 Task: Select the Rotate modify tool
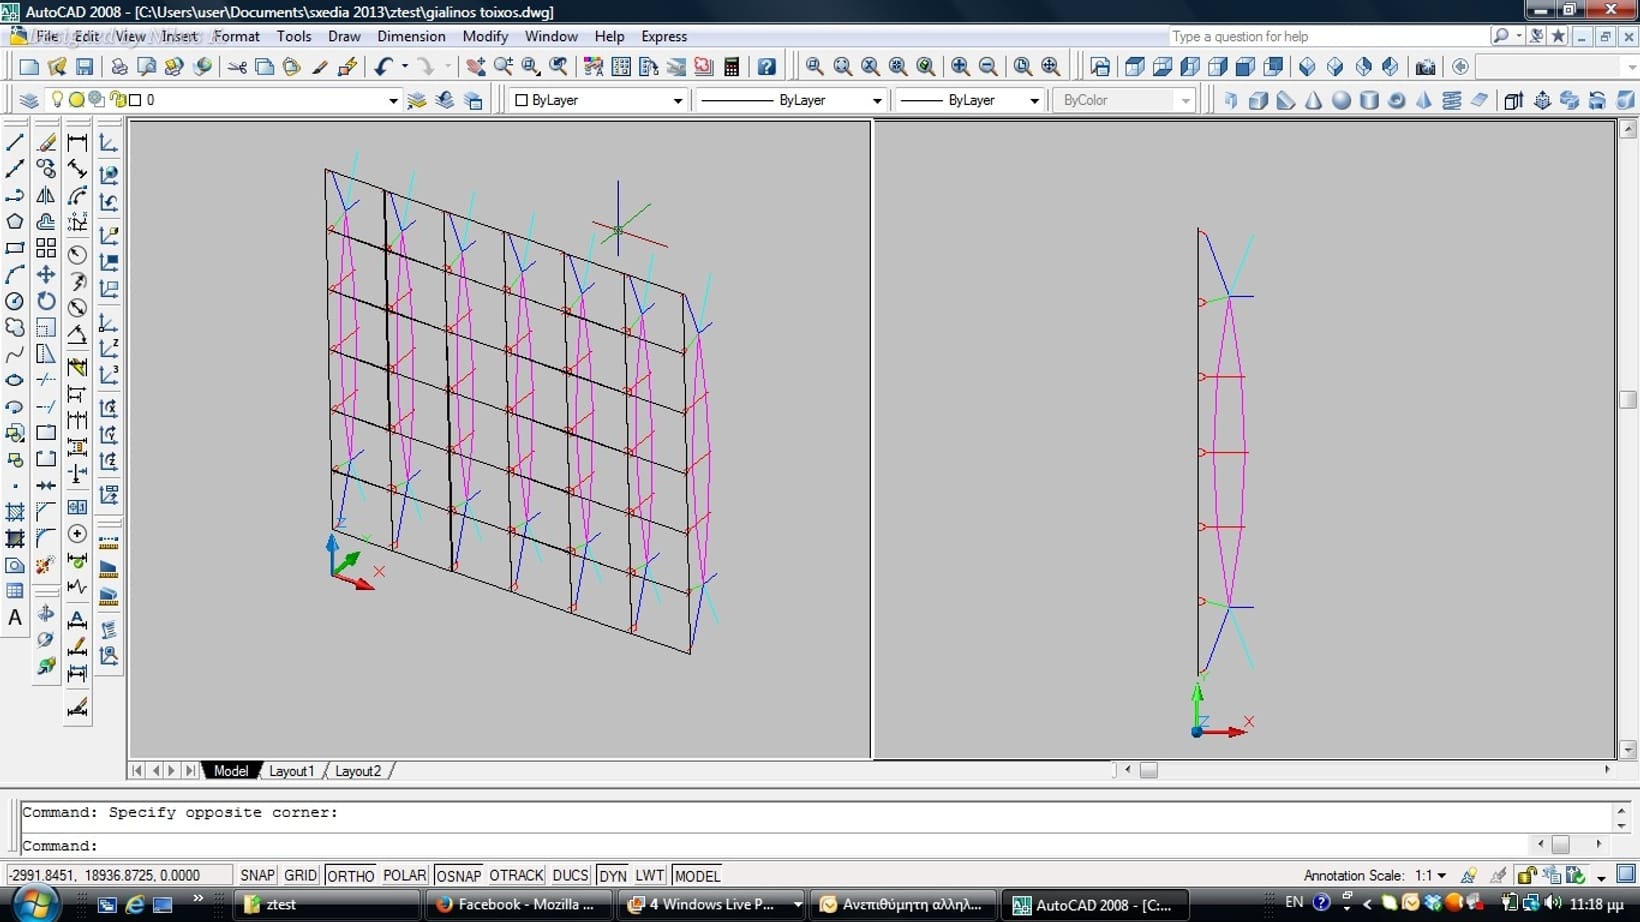point(46,301)
